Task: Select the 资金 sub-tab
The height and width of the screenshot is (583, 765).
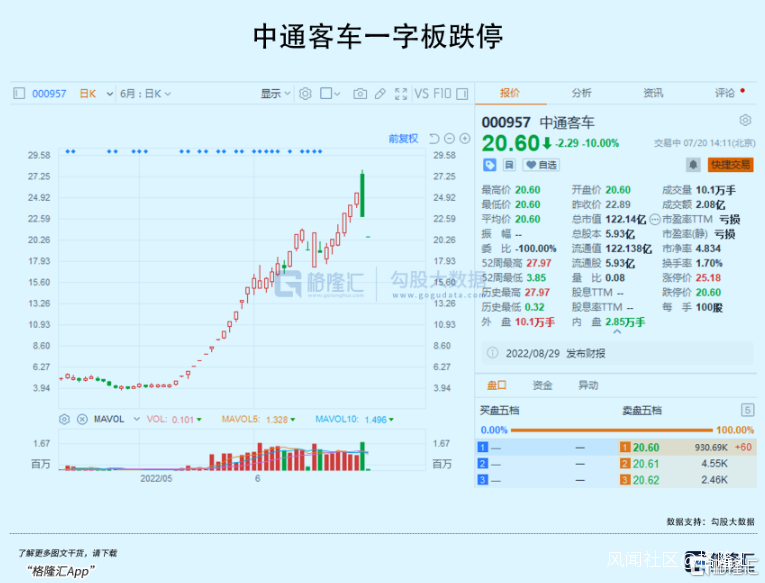Action: [x=542, y=385]
